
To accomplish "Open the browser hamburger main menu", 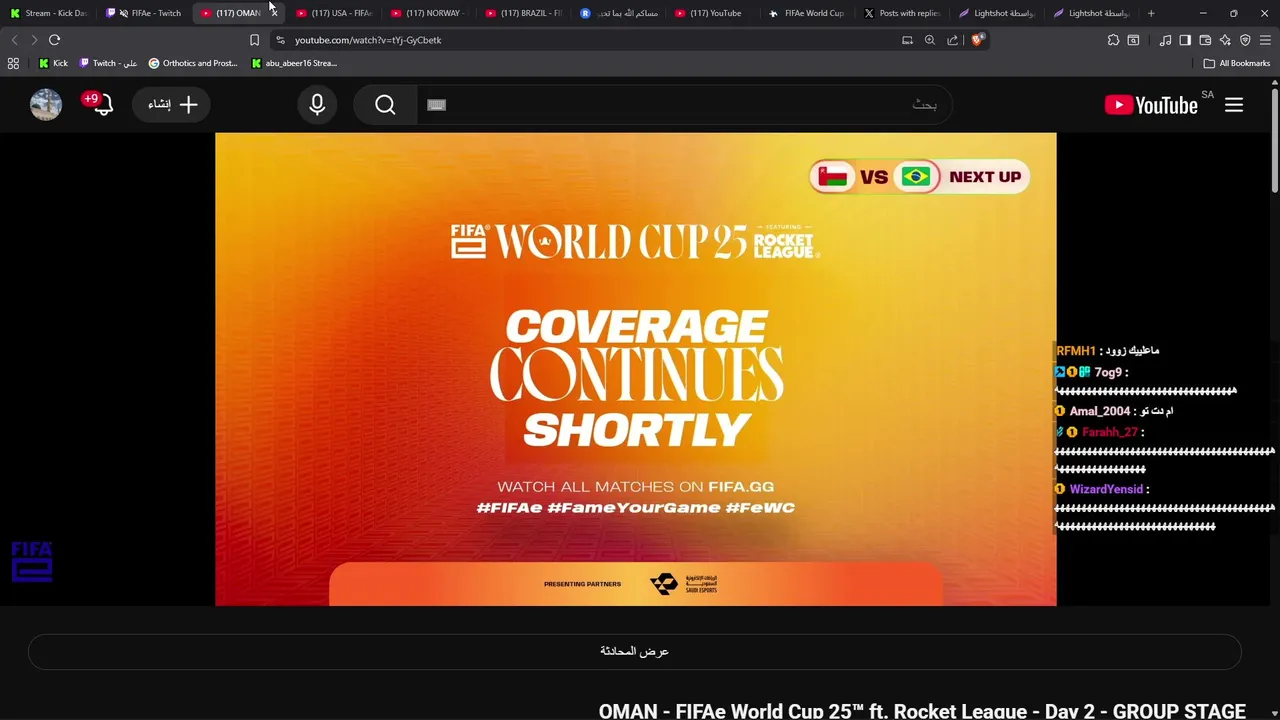I will [x=1265, y=40].
